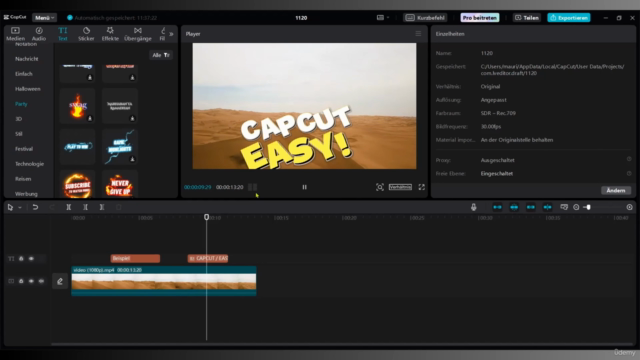Click the playhead marker on the timeline
The image size is (640, 360).
click(x=207, y=217)
